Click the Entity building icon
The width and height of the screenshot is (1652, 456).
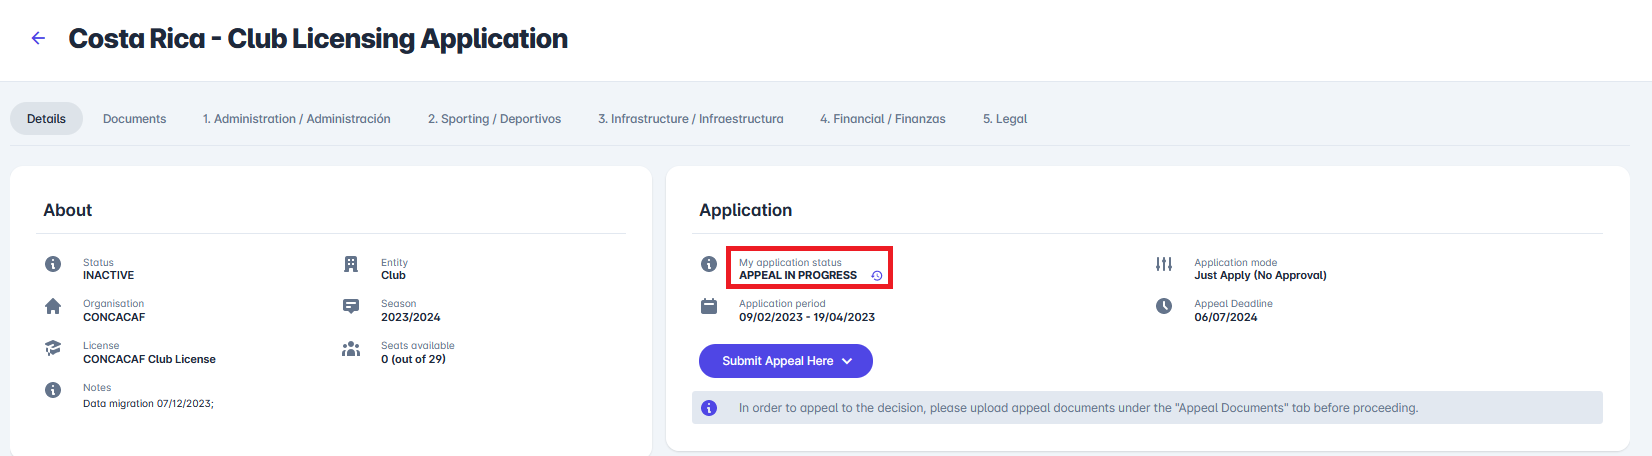point(351,264)
